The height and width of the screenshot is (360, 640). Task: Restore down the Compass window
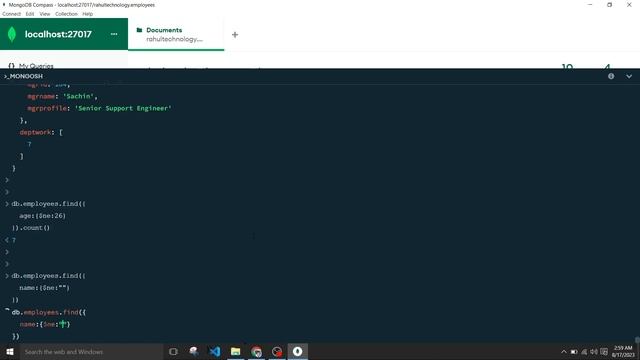tap(609, 5)
